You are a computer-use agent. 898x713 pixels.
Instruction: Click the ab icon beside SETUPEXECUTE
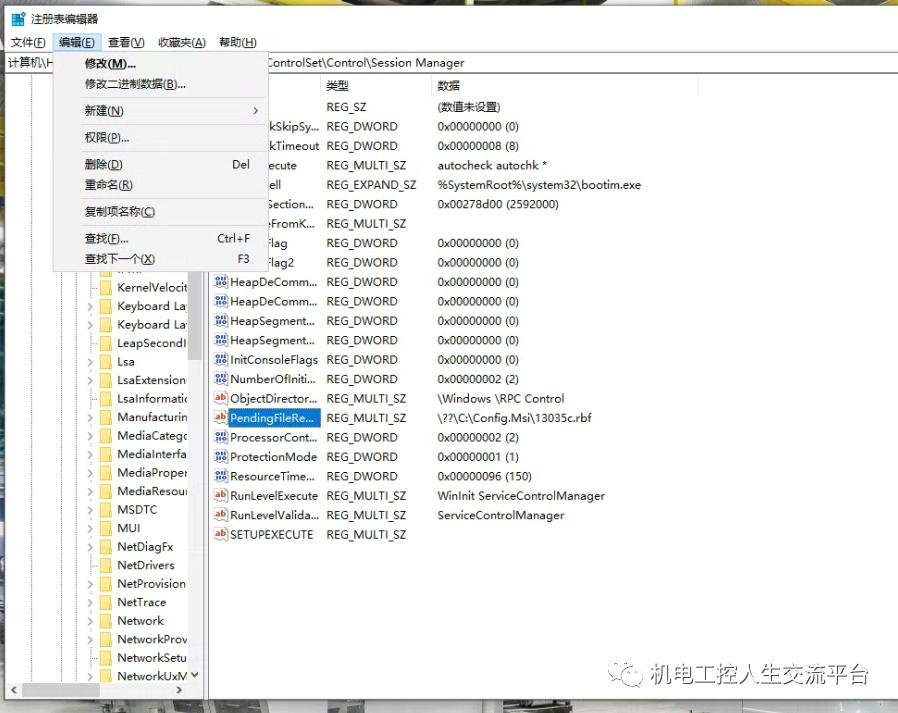220,534
